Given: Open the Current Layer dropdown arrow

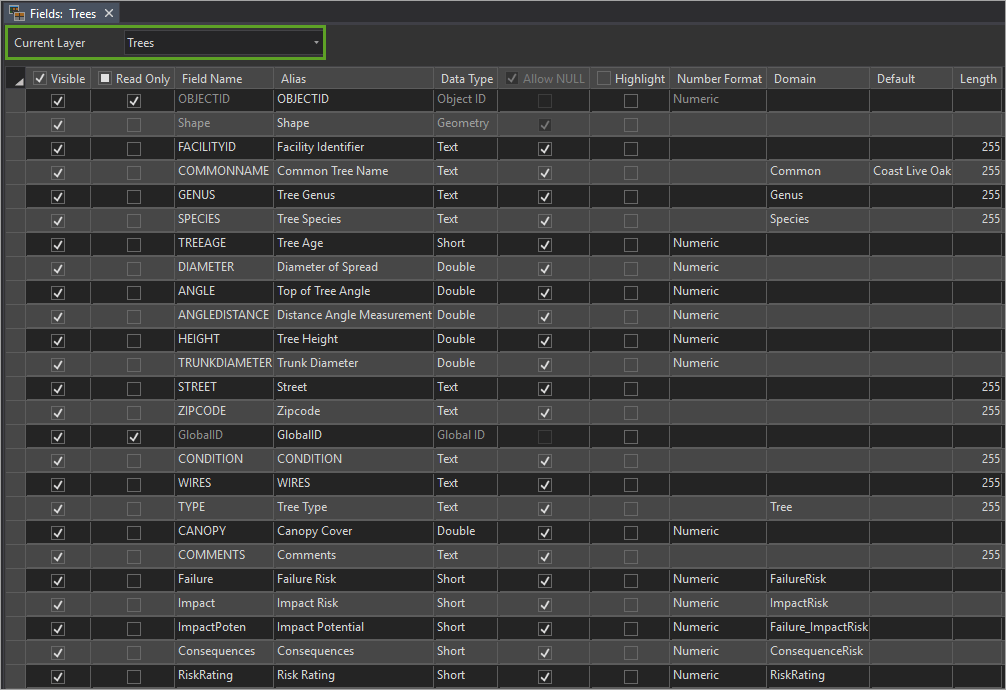Looking at the screenshot, I should pyautogui.click(x=315, y=43).
